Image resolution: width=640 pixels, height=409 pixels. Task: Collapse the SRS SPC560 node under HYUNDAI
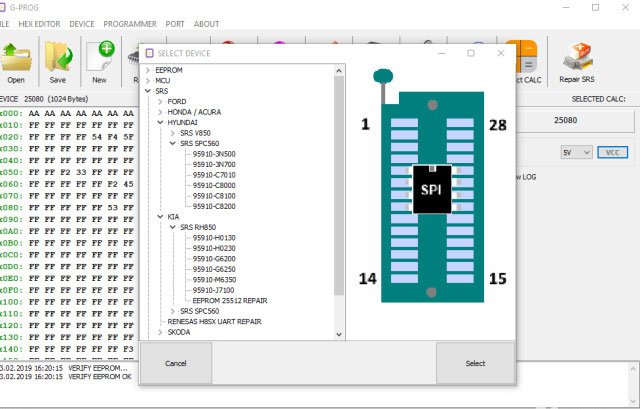pos(172,144)
